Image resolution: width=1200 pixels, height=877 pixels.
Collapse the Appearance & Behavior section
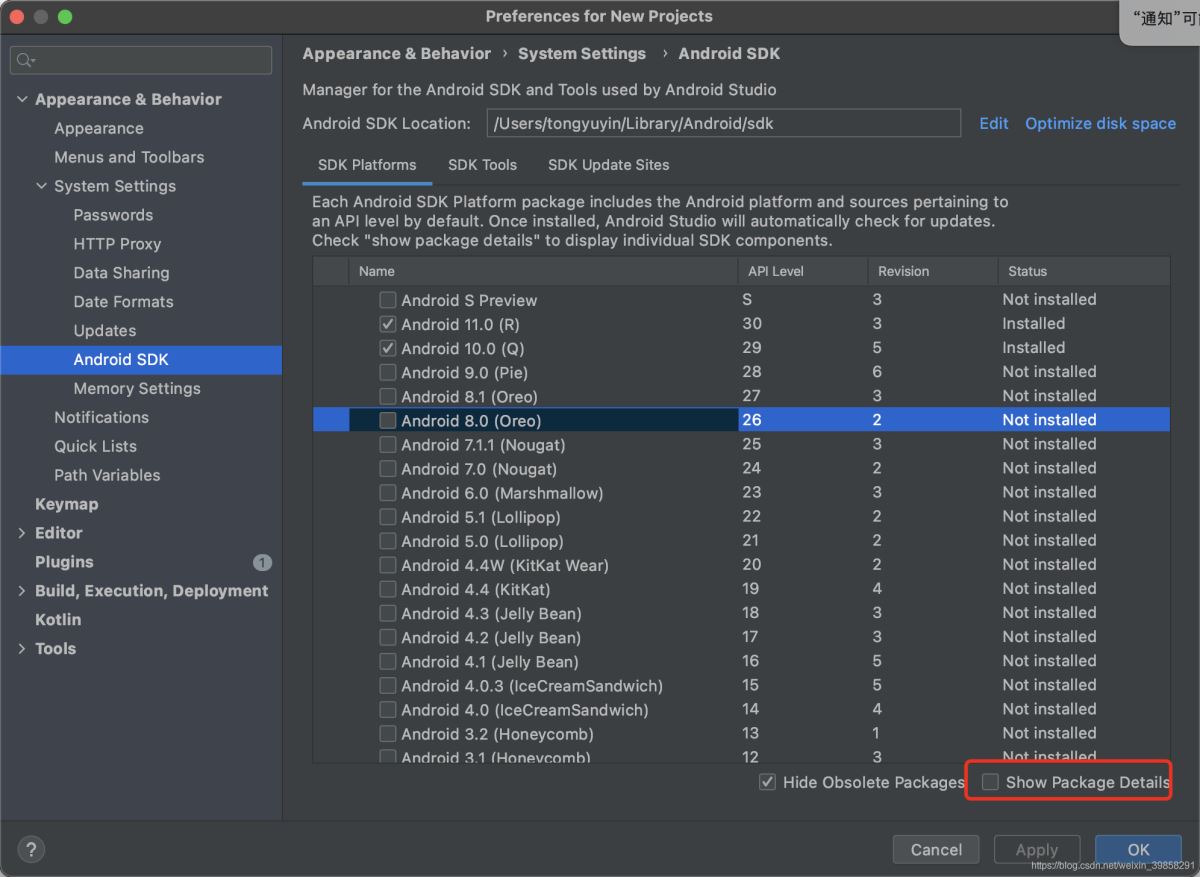[22, 99]
